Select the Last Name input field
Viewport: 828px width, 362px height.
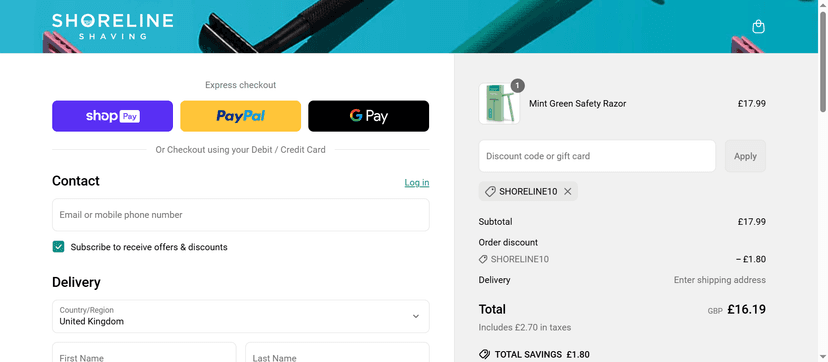[337, 353]
